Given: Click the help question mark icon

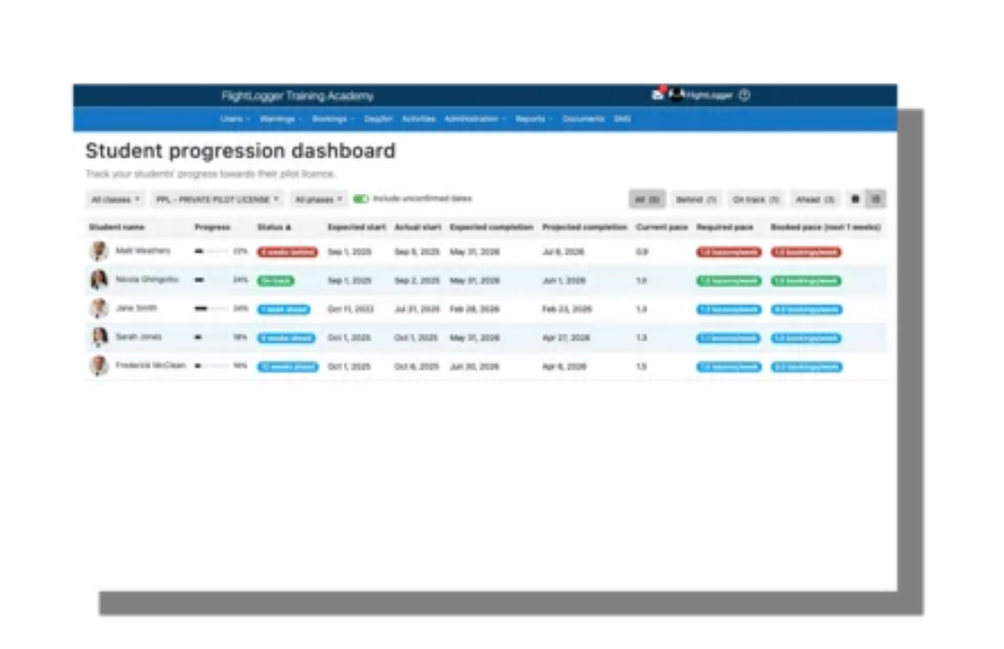Looking at the screenshot, I should (x=744, y=95).
